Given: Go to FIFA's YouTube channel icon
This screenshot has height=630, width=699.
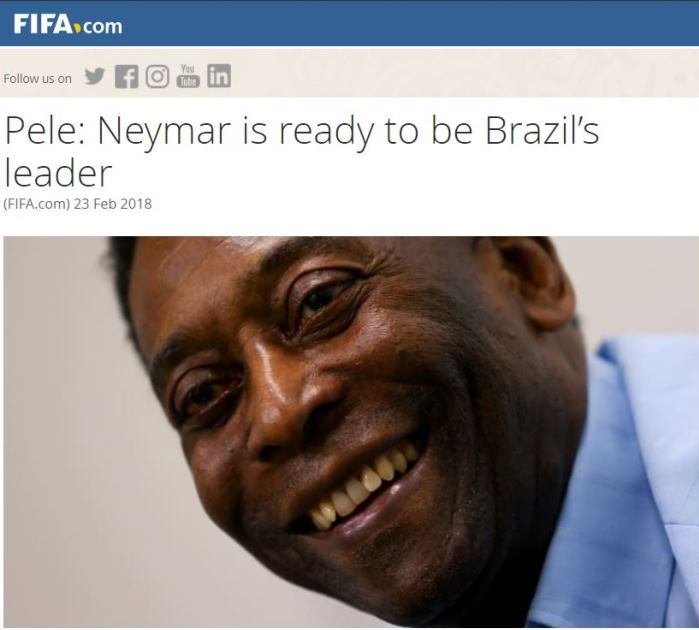Looking at the screenshot, I should click(x=188, y=76).
